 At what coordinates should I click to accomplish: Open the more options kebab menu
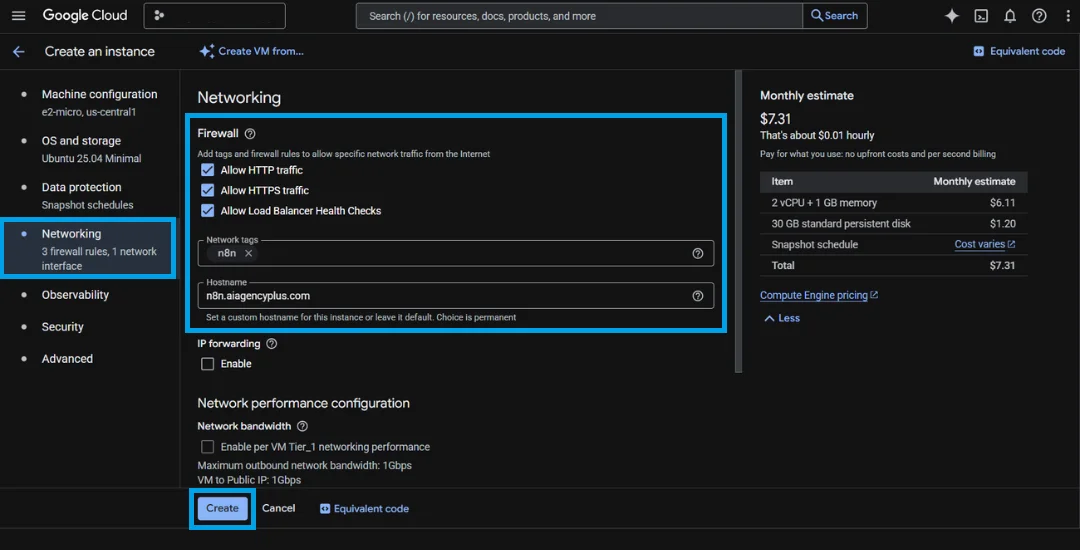[1068, 17]
